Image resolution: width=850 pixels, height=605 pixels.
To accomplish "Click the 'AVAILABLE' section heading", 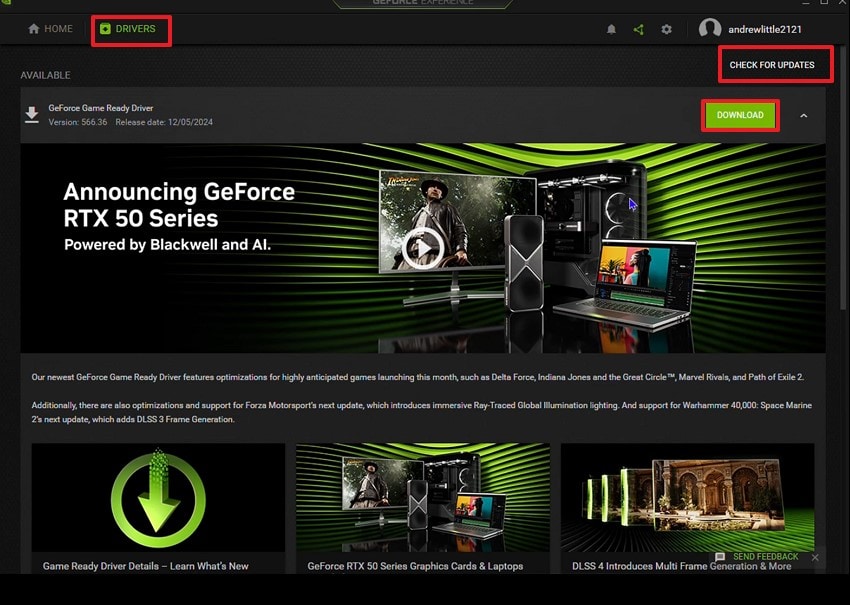I will click(46, 75).
